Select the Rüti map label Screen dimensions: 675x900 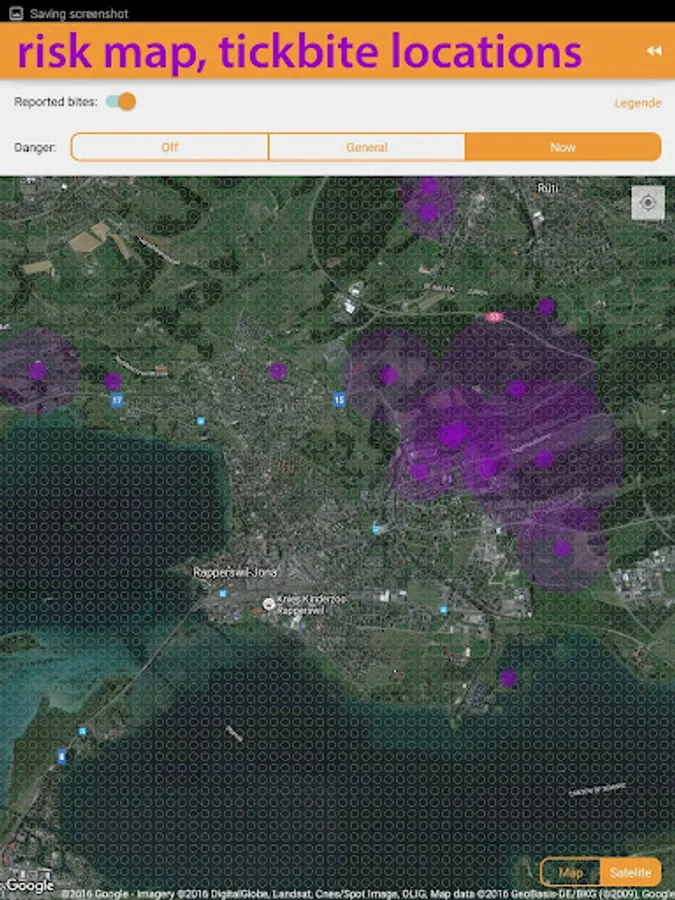pyautogui.click(x=548, y=188)
